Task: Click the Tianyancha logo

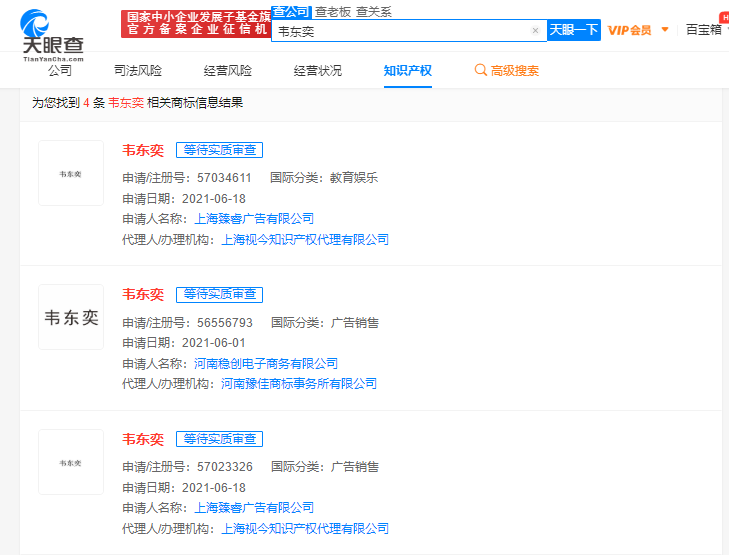Action: pyautogui.click(x=52, y=35)
